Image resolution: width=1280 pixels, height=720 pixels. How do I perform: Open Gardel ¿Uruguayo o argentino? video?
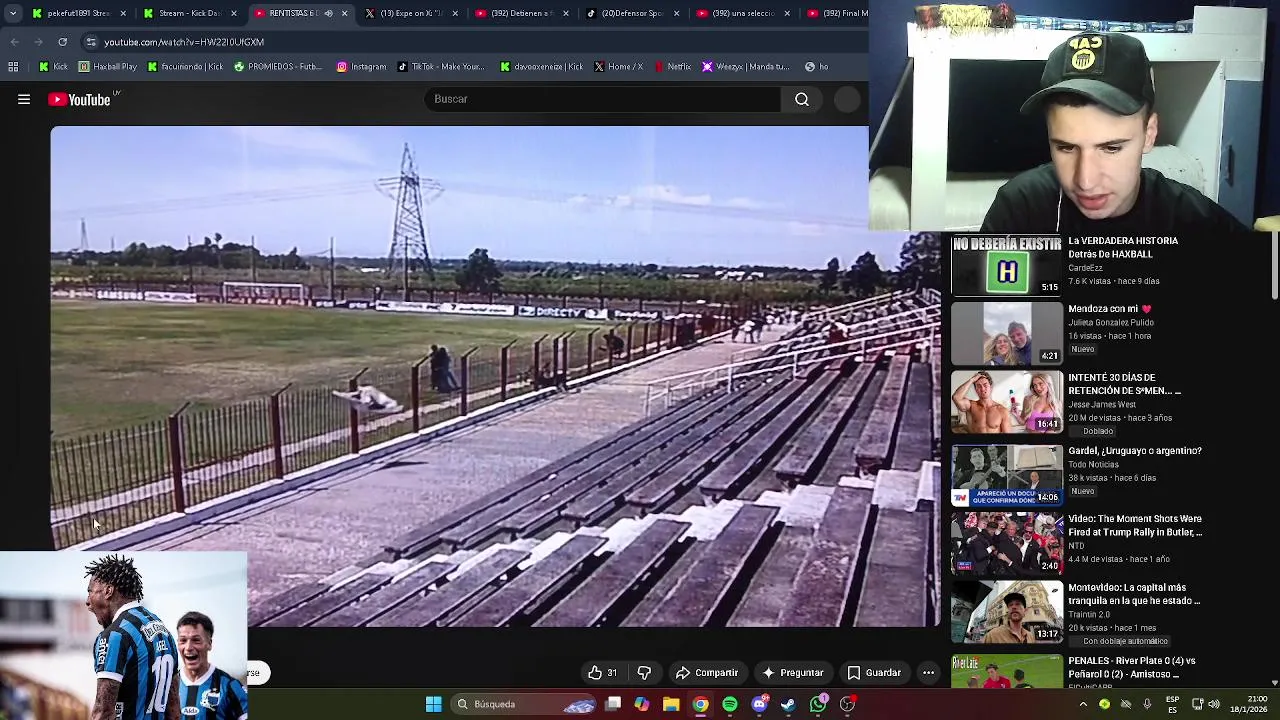pos(1135,451)
